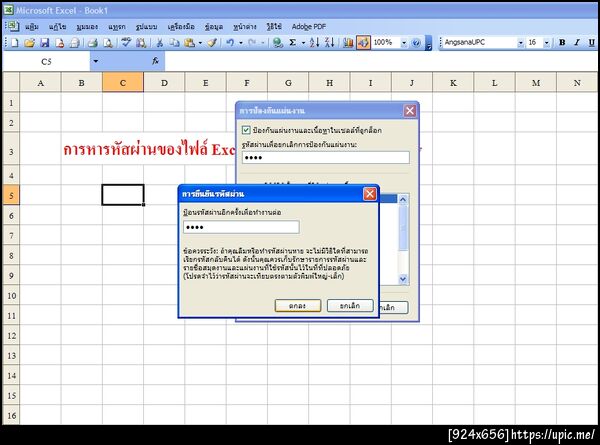Launch the Chart Wizard

(348, 42)
